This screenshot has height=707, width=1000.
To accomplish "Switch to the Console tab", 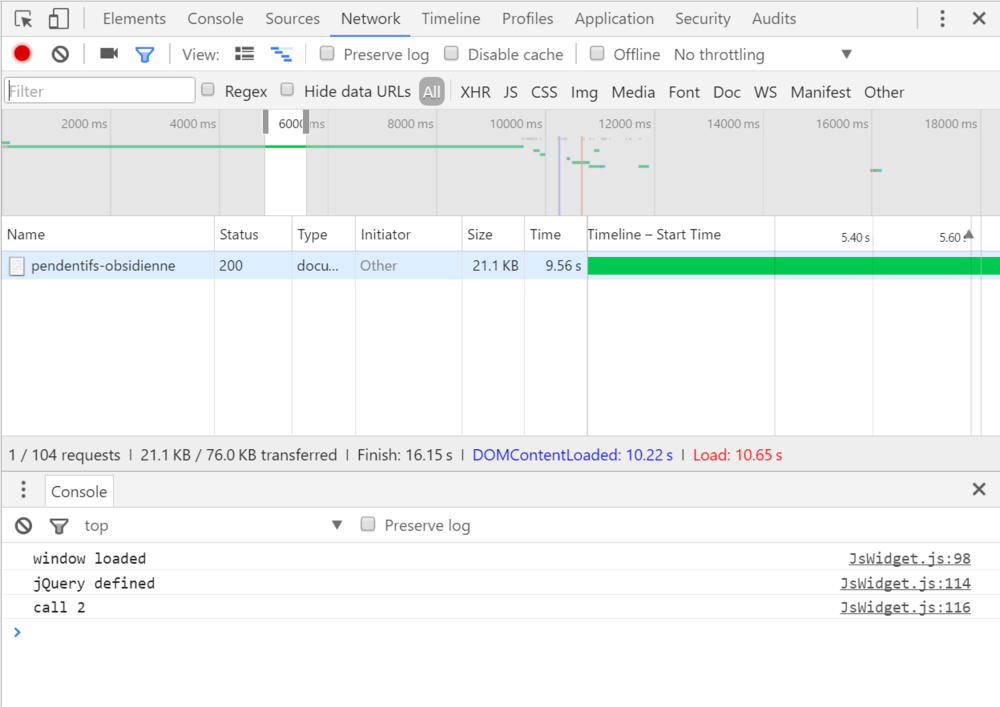I will [x=215, y=19].
